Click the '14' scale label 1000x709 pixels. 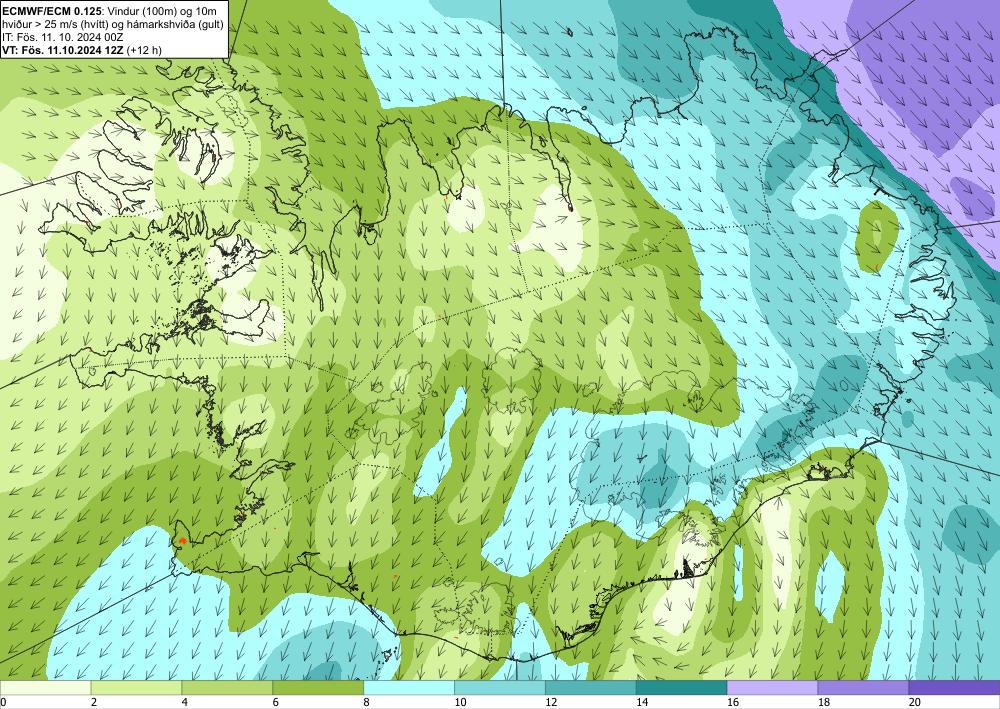pos(642,702)
